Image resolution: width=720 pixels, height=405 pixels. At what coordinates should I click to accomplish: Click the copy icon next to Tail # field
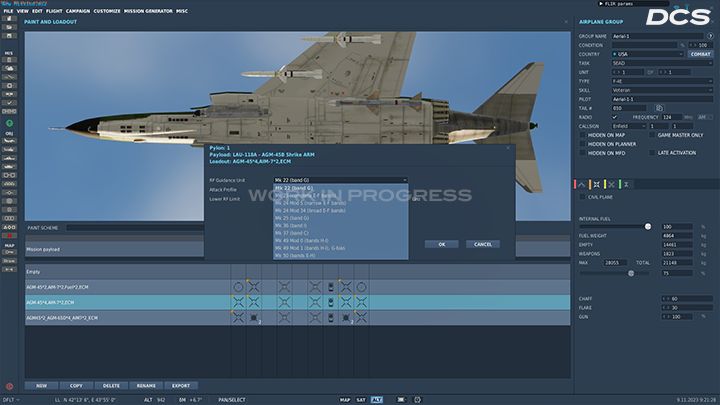point(658,107)
